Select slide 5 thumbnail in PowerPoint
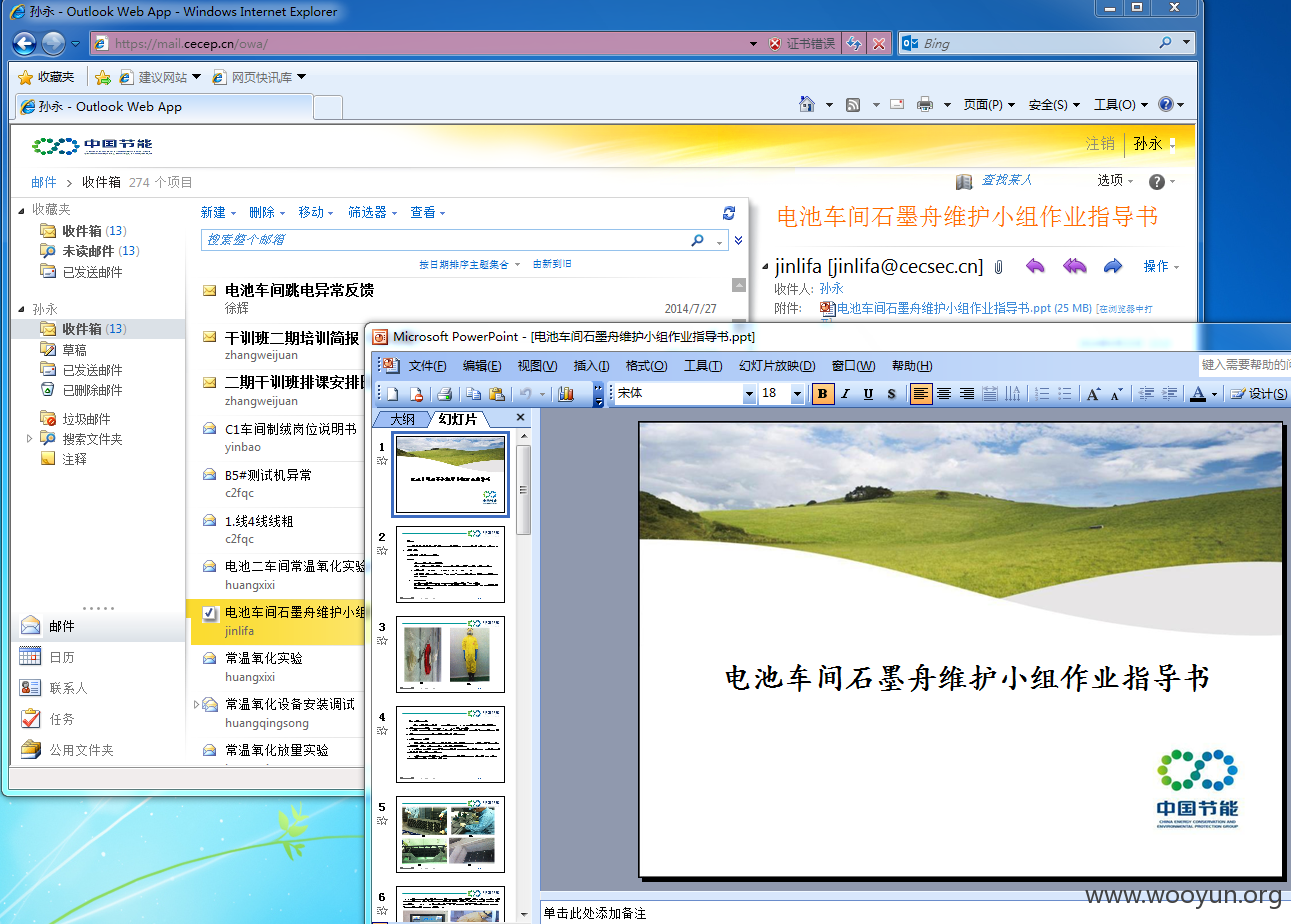Screen dimensions: 1291x924 tap(450, 834)
